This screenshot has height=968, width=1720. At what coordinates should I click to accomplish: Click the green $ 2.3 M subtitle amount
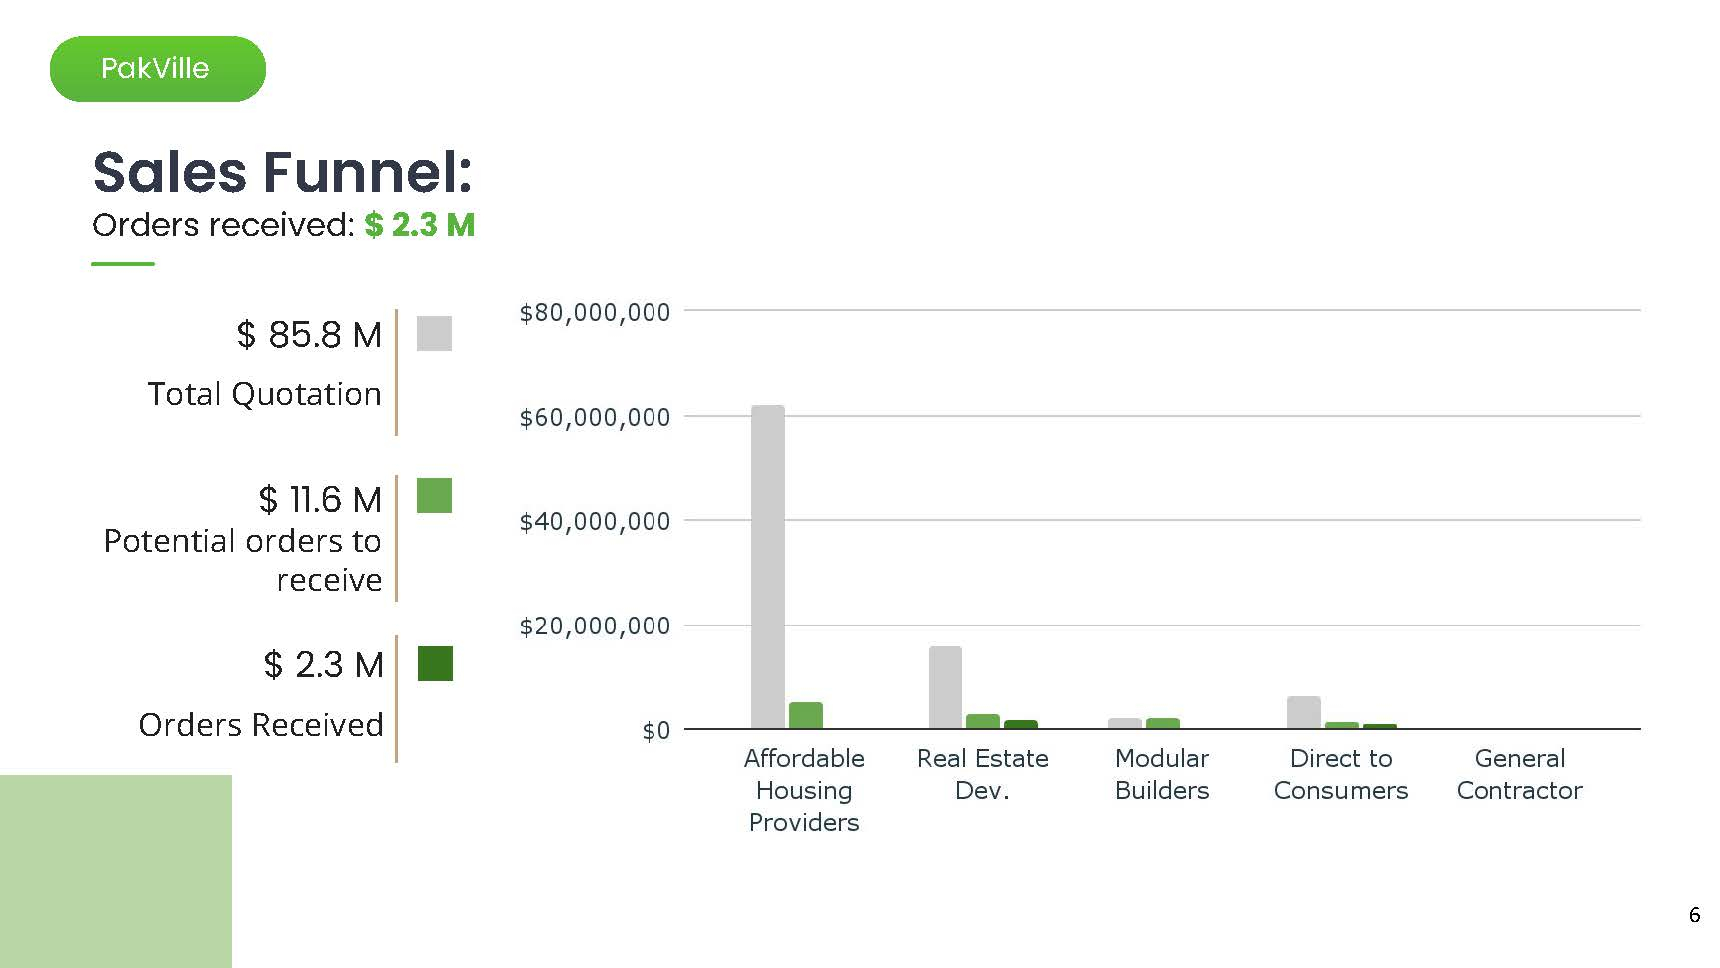point(419,225)
